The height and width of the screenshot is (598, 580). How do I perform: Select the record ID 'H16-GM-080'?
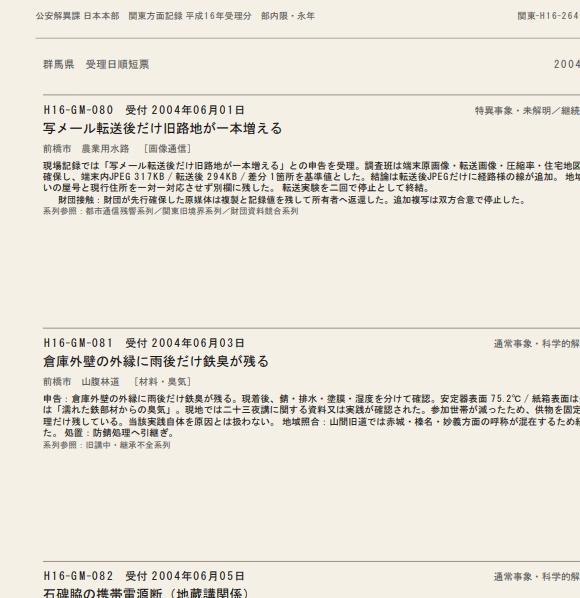tap(78, 110)
